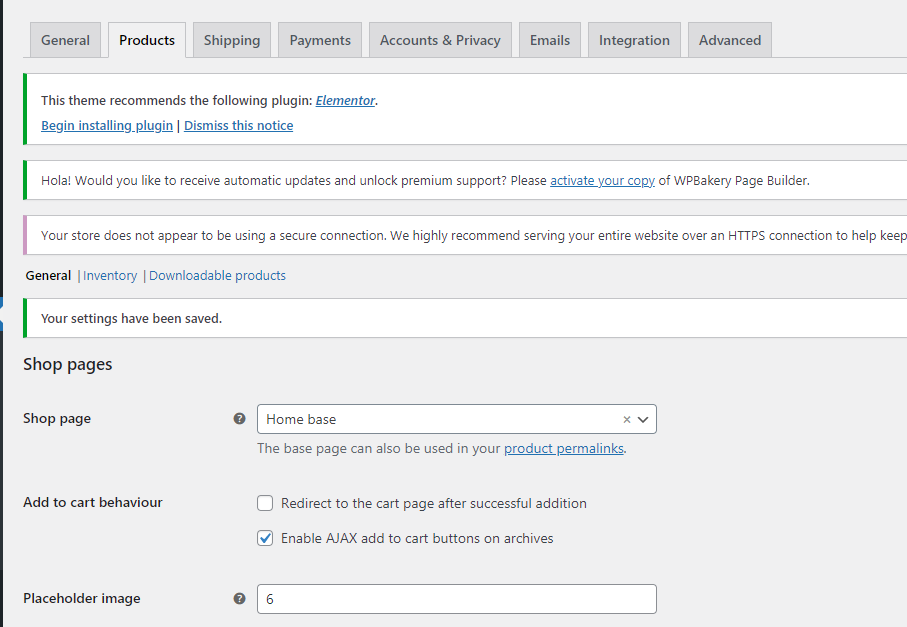The image size is (907, 627).
Task: Open the Accounts & Privacy tab
Action: [440, 41]
